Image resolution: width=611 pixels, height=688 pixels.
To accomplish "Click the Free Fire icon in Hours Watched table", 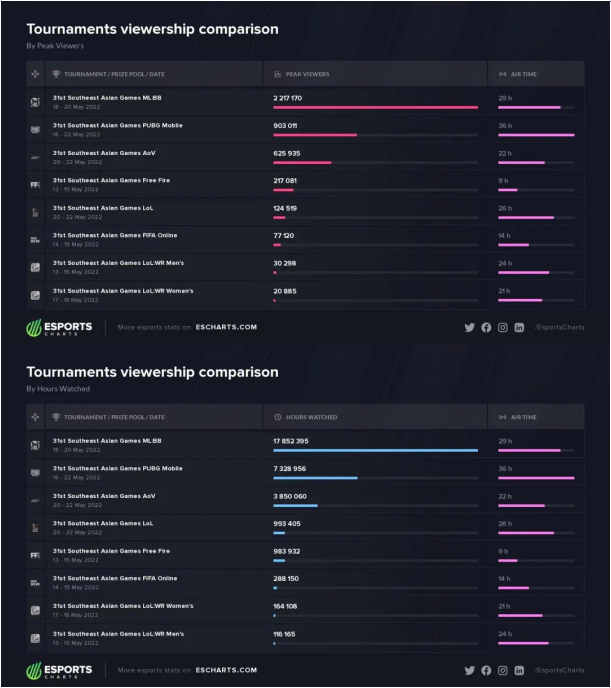I will pyautogui.click(x=35, y=555).
